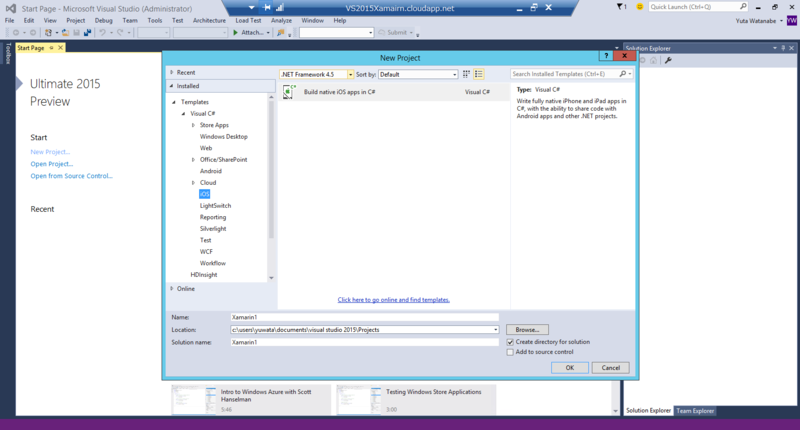Open the .NET Framework 4.5 dropdown

coord(351,74)
